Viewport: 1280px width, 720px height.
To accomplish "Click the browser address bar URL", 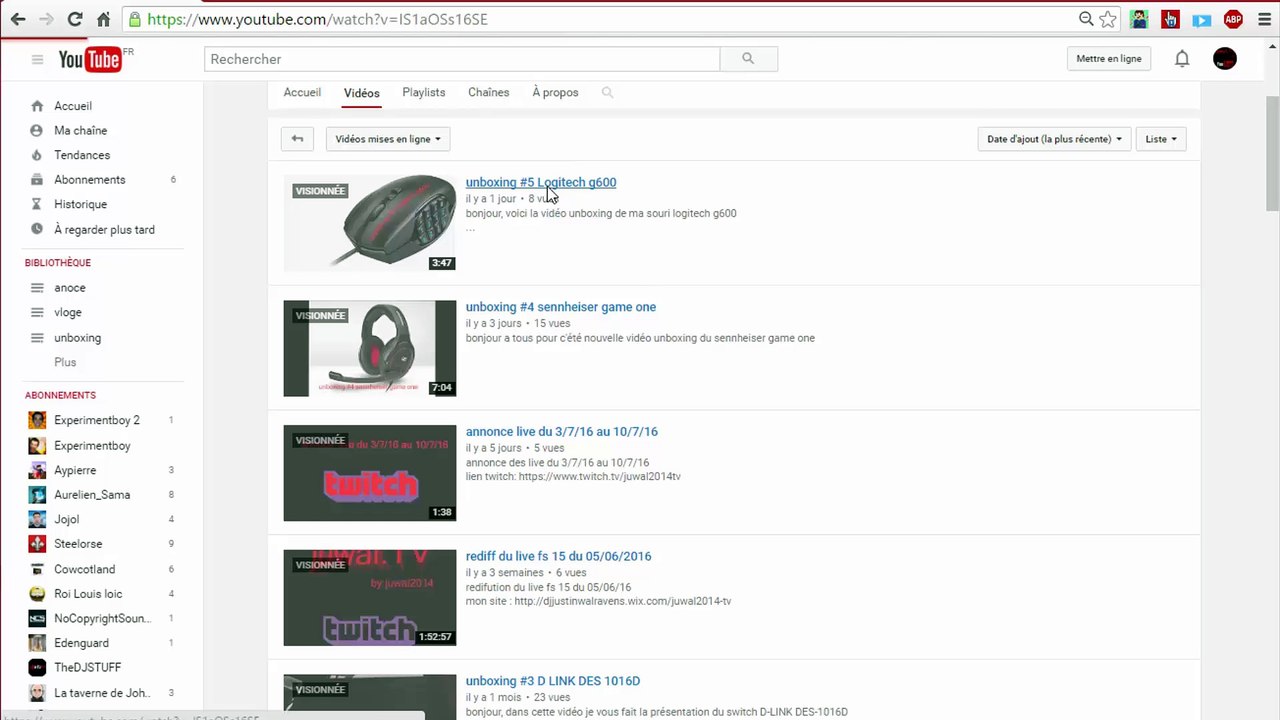I will [x=317, y=19].
